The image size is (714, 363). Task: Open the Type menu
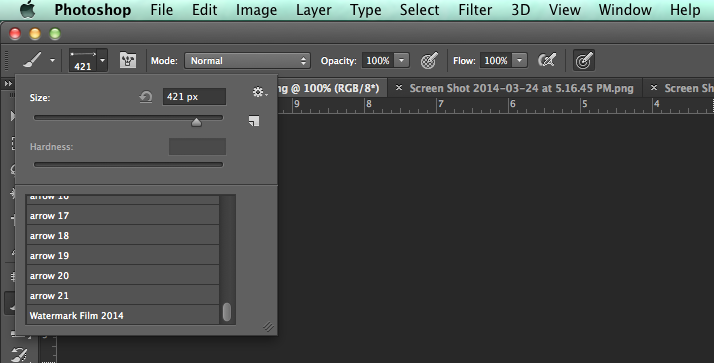coord(366,10)
